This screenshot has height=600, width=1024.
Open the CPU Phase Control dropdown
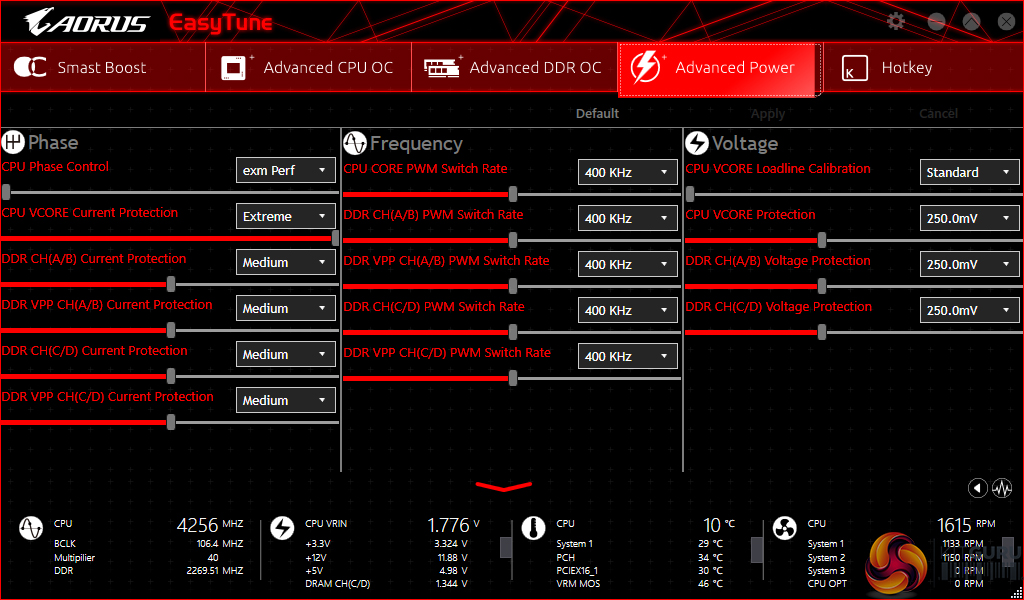click(x=285, y=170)
